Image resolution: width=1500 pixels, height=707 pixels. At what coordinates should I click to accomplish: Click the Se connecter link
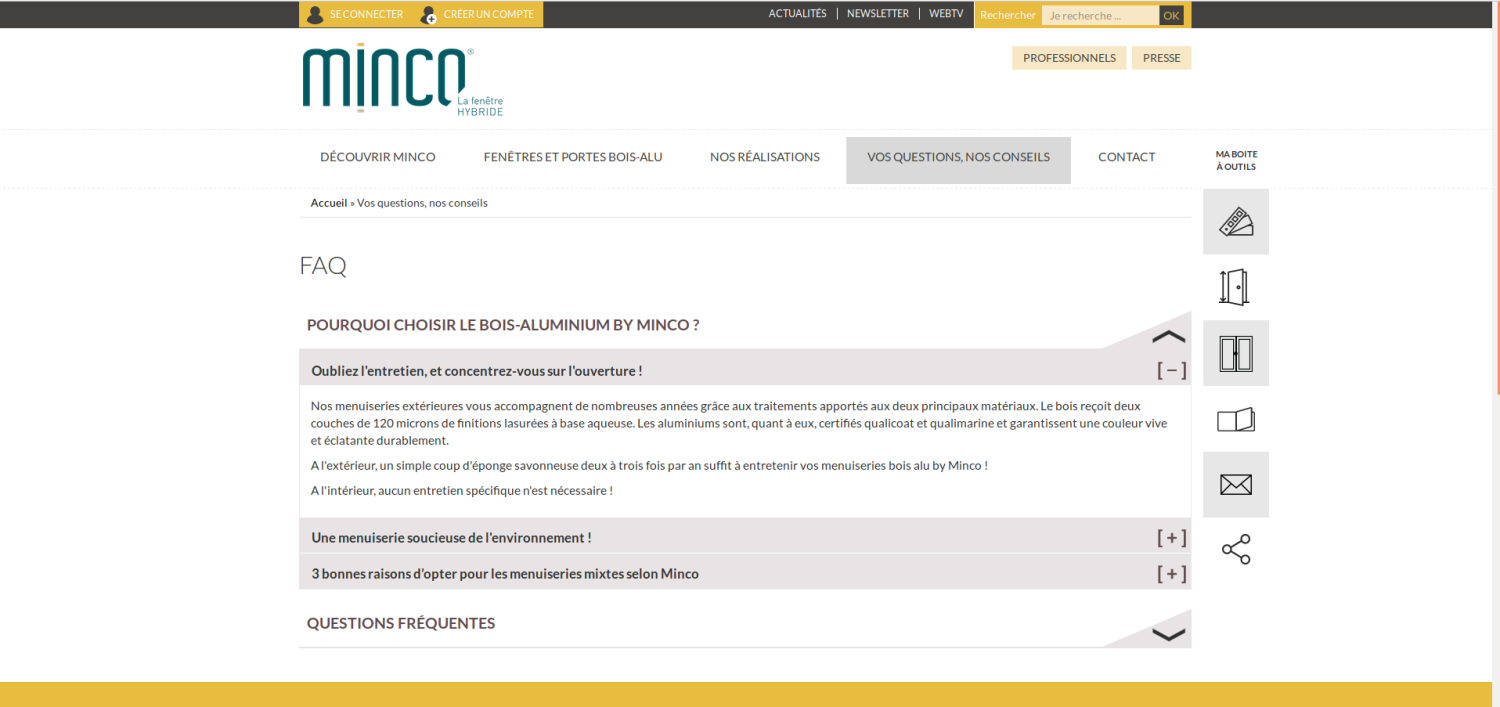point(367,14)
